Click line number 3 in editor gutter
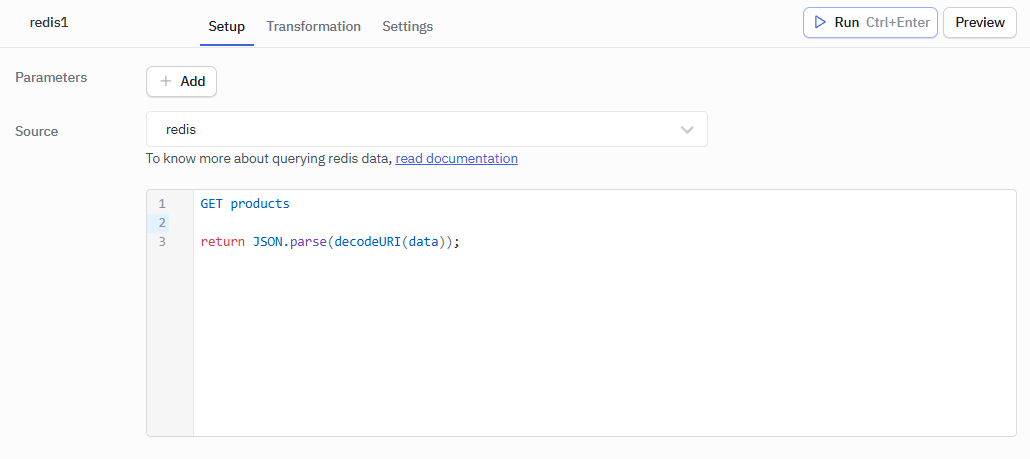 coord(161,241)
